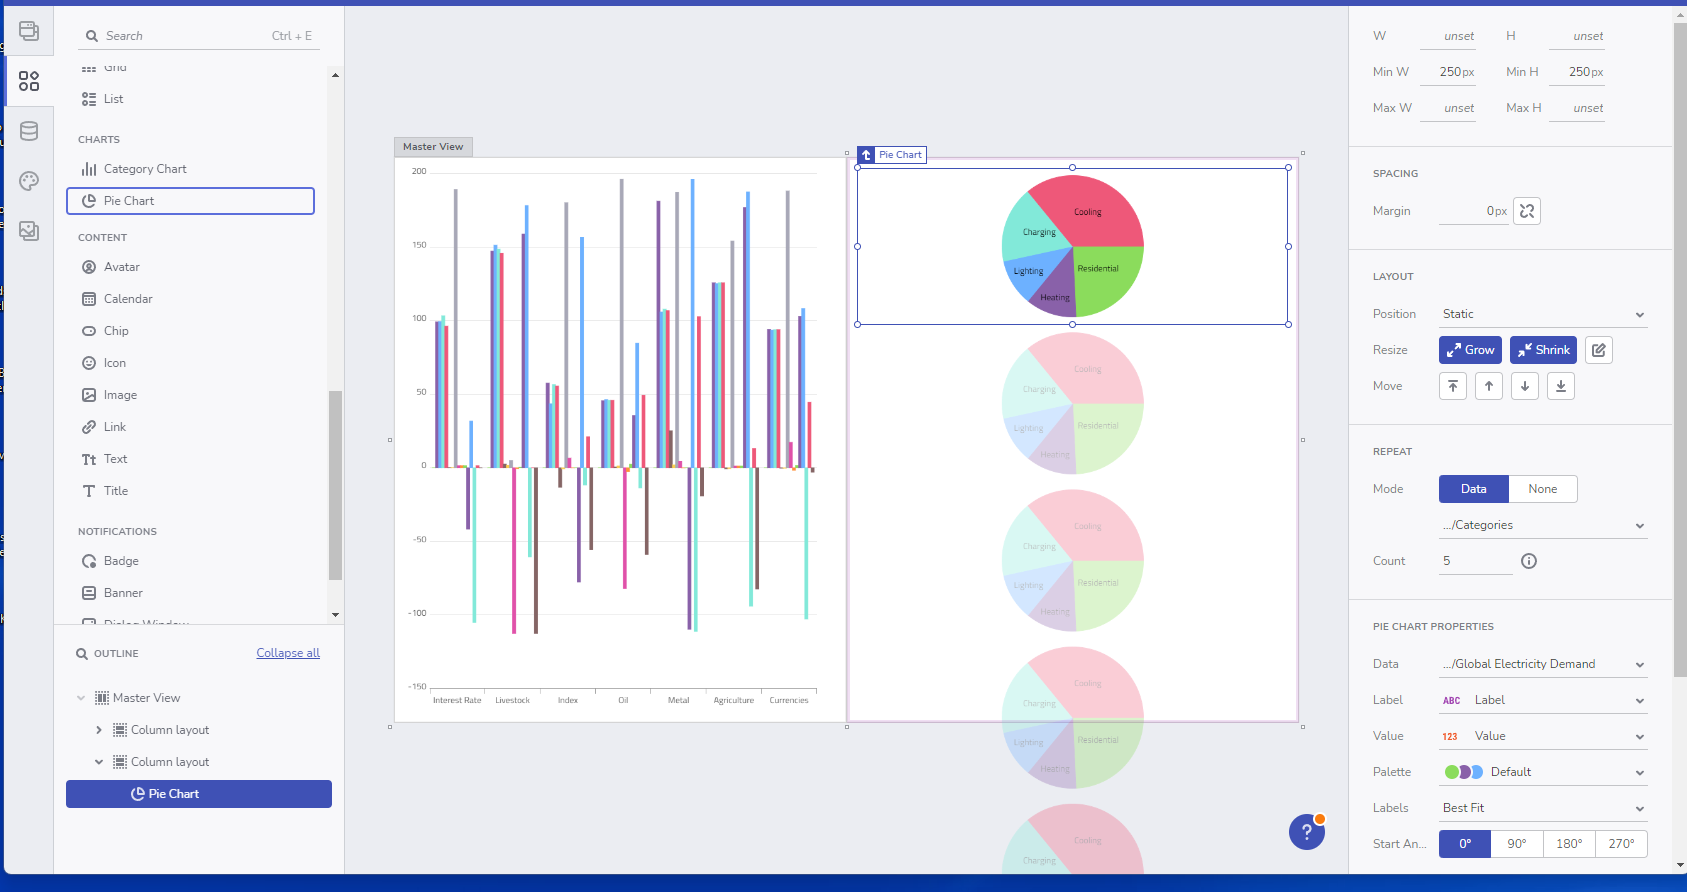Open the database icon in left rail

[x=29, y=131]
